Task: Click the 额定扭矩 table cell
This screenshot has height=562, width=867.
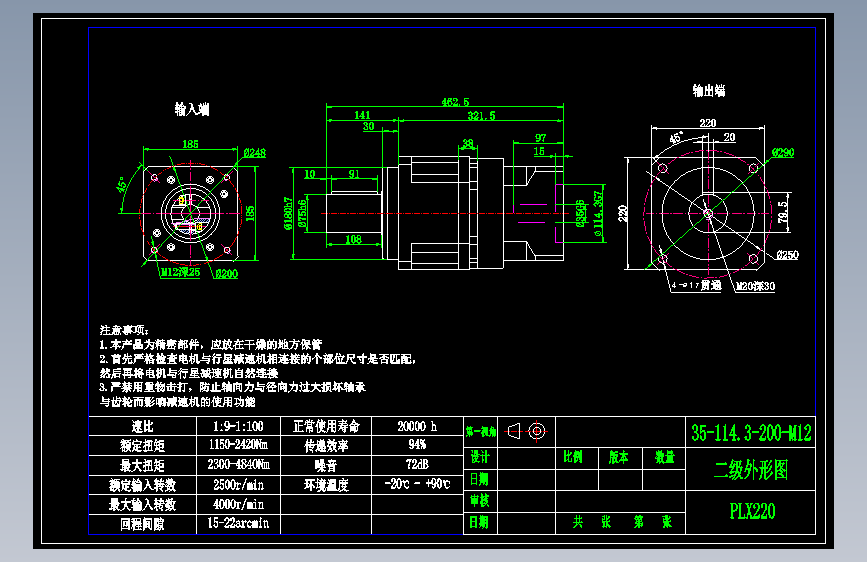Action: click(142, 446)
